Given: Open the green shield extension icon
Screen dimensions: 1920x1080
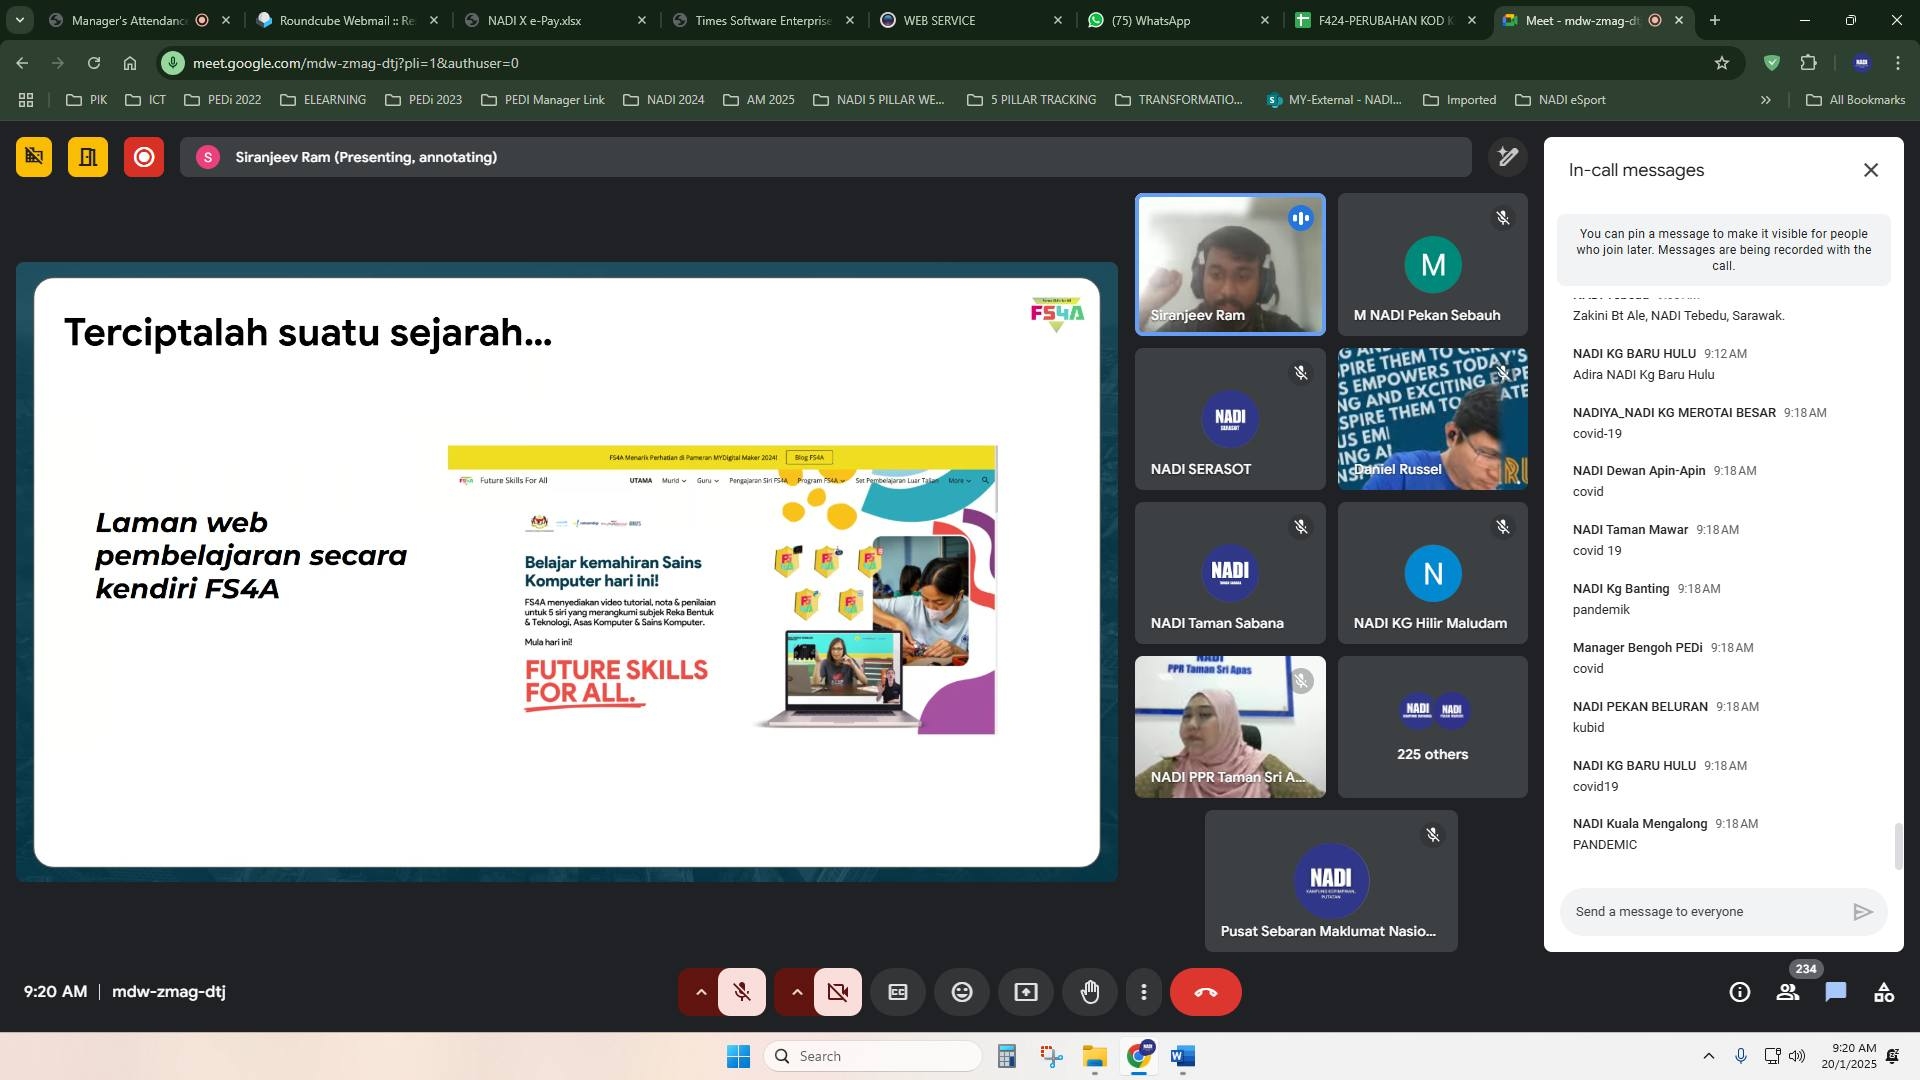Looking at the screenshot, I should [x=1771, y=63].
